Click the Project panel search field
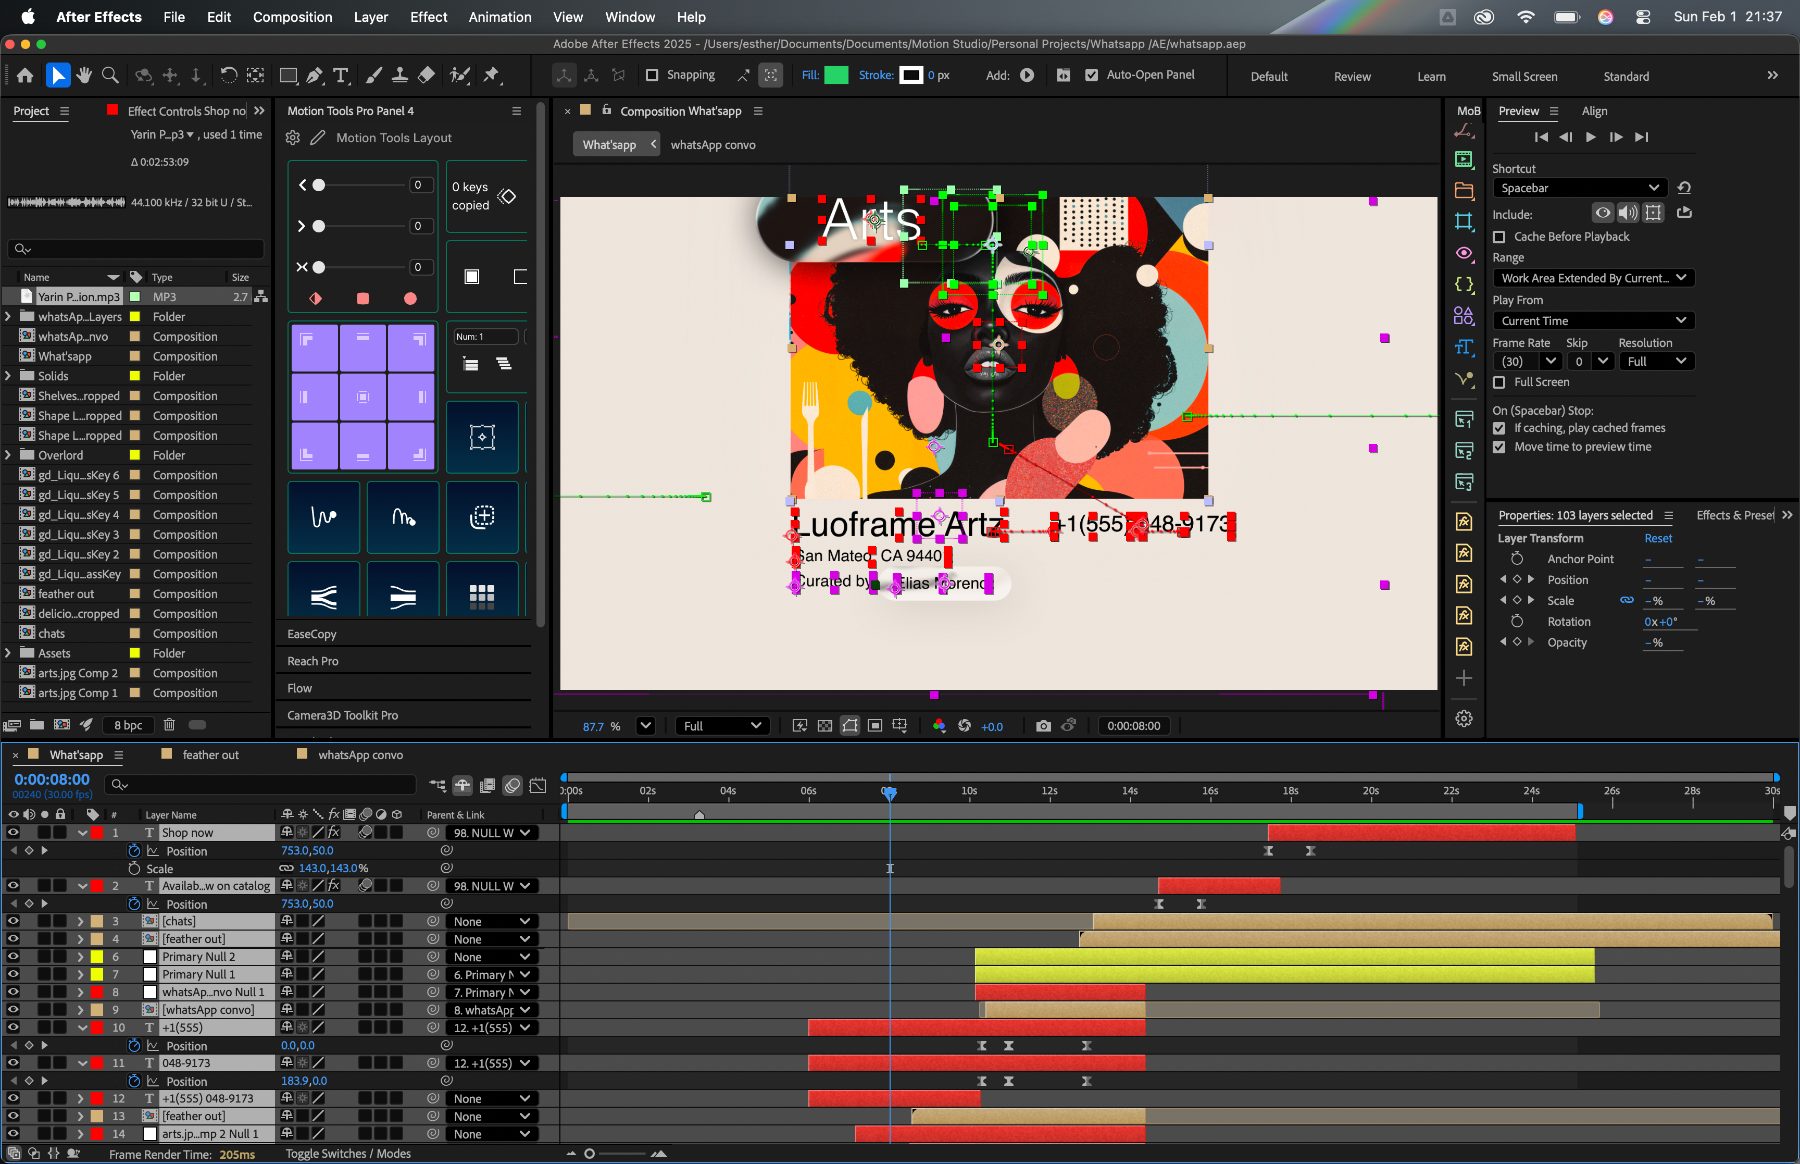The height and width of the screenshot is (1164, 1800). click(x=136, y=249)
